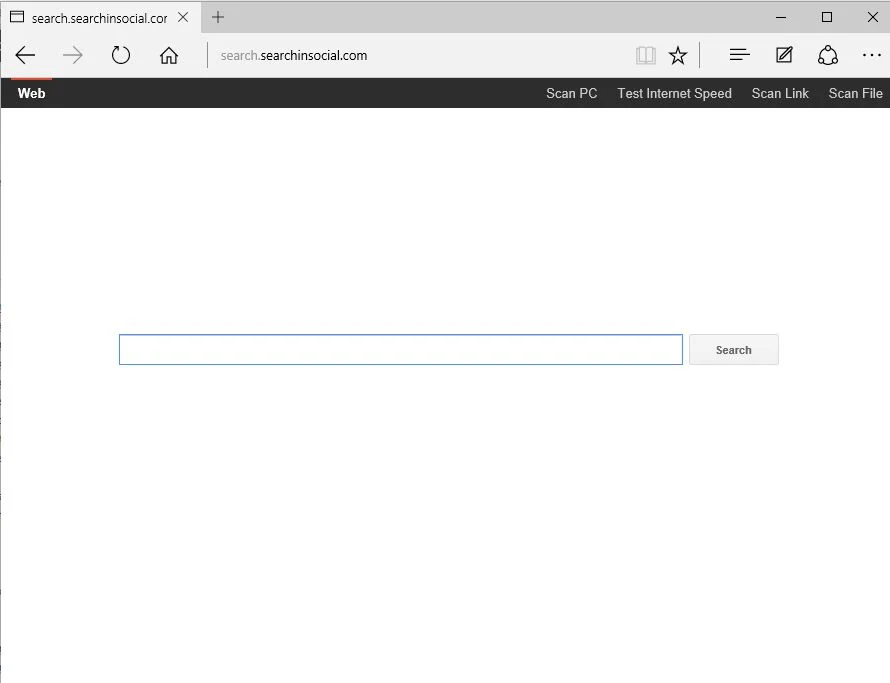Image resolution: width=890 pixels, height=683 pixels.
Task: Open Reading view with the book icon
Action: point(646,56)
